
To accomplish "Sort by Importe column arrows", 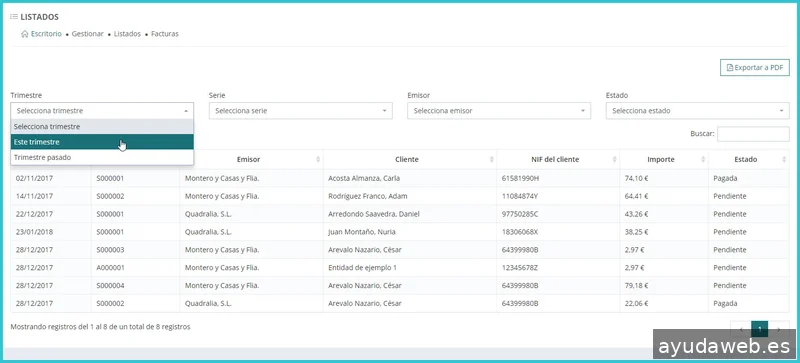I will 704,159.
